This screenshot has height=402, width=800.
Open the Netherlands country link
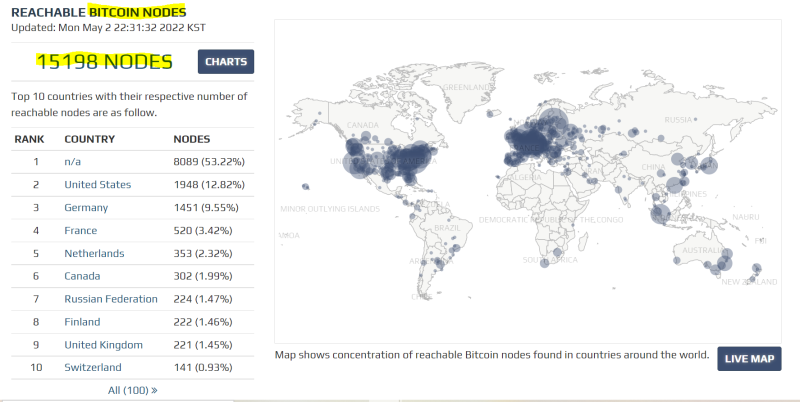tap(94, 254)
